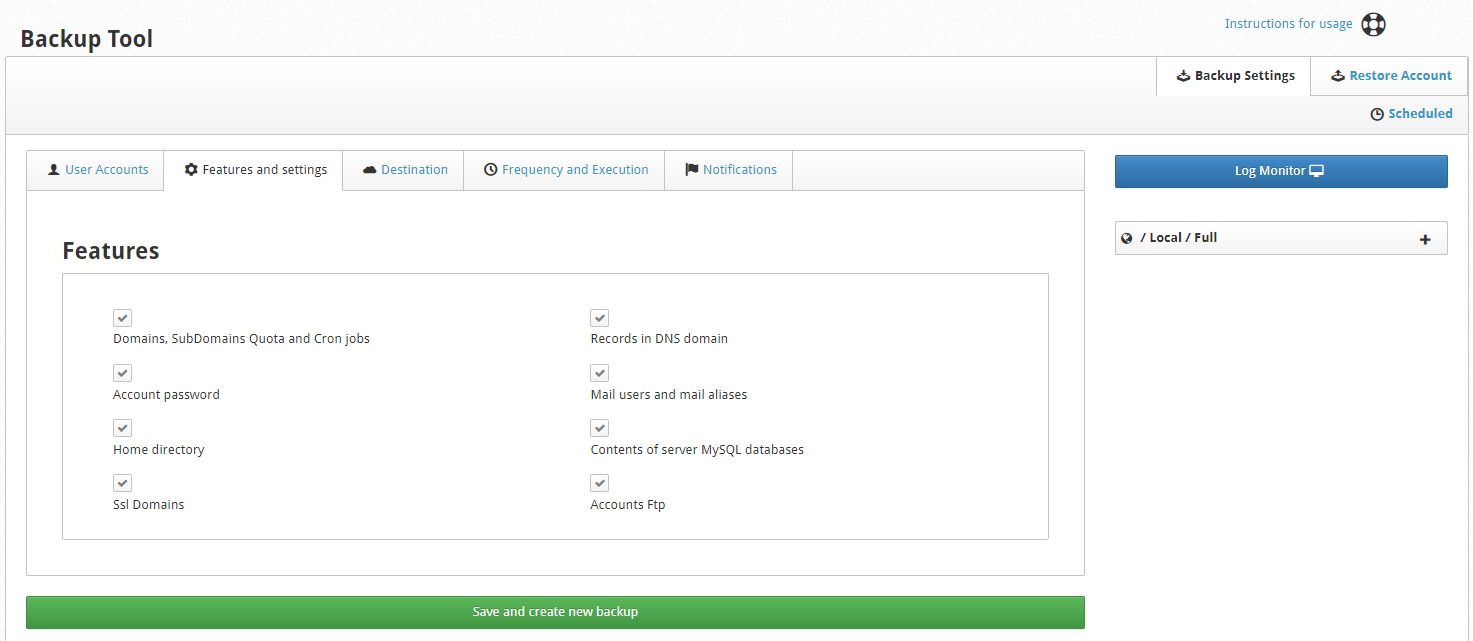1473x641 pixels.
Task: Open the Scheduled backups link
Action: [1411, 114]
